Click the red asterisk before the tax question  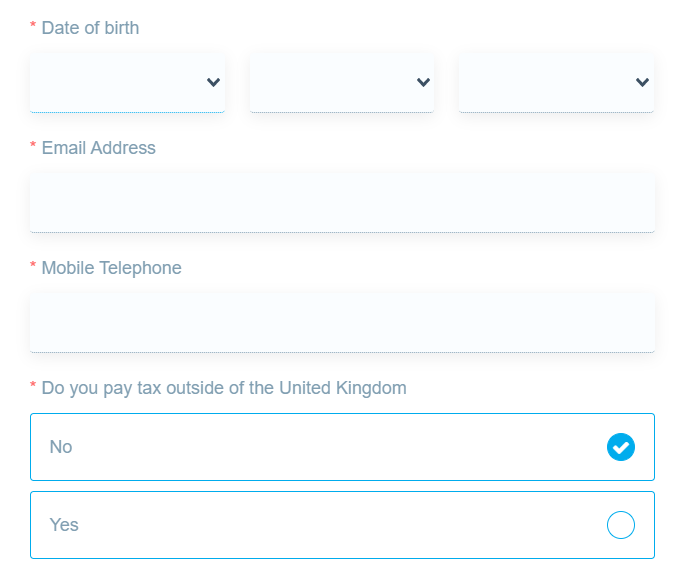[33, 386]
